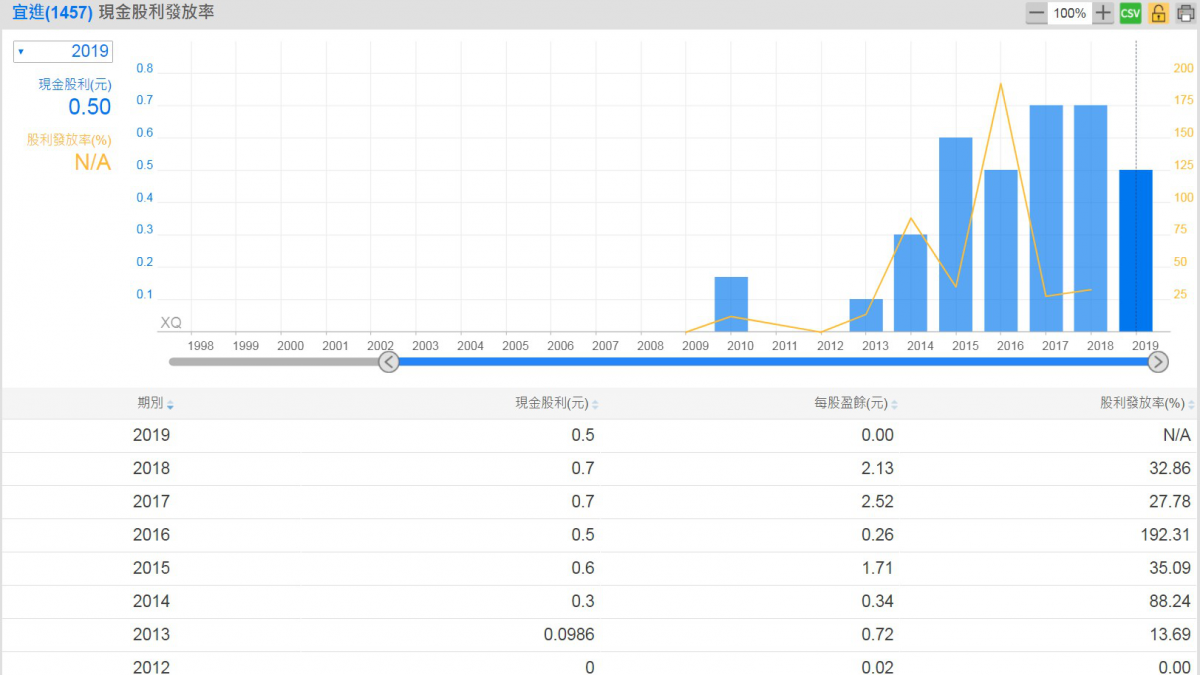
Task: Sort by 現金股利(元) column header
Action: coord(557,403)
